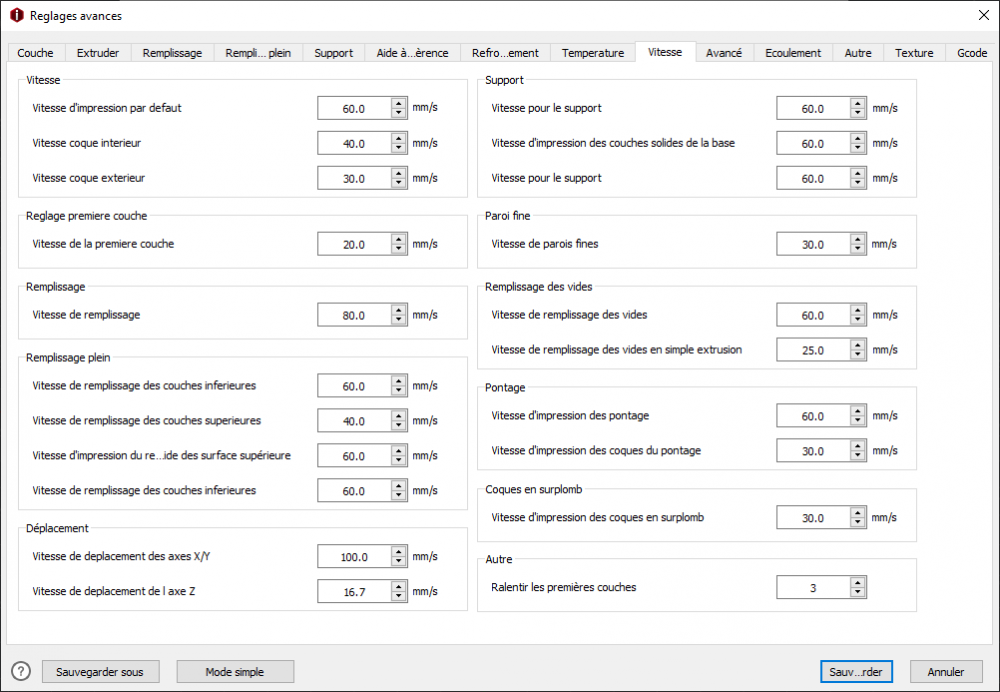The image size is (1000, 692).
Task: Open the Gcode tab
Action: (x=971, y=53)
